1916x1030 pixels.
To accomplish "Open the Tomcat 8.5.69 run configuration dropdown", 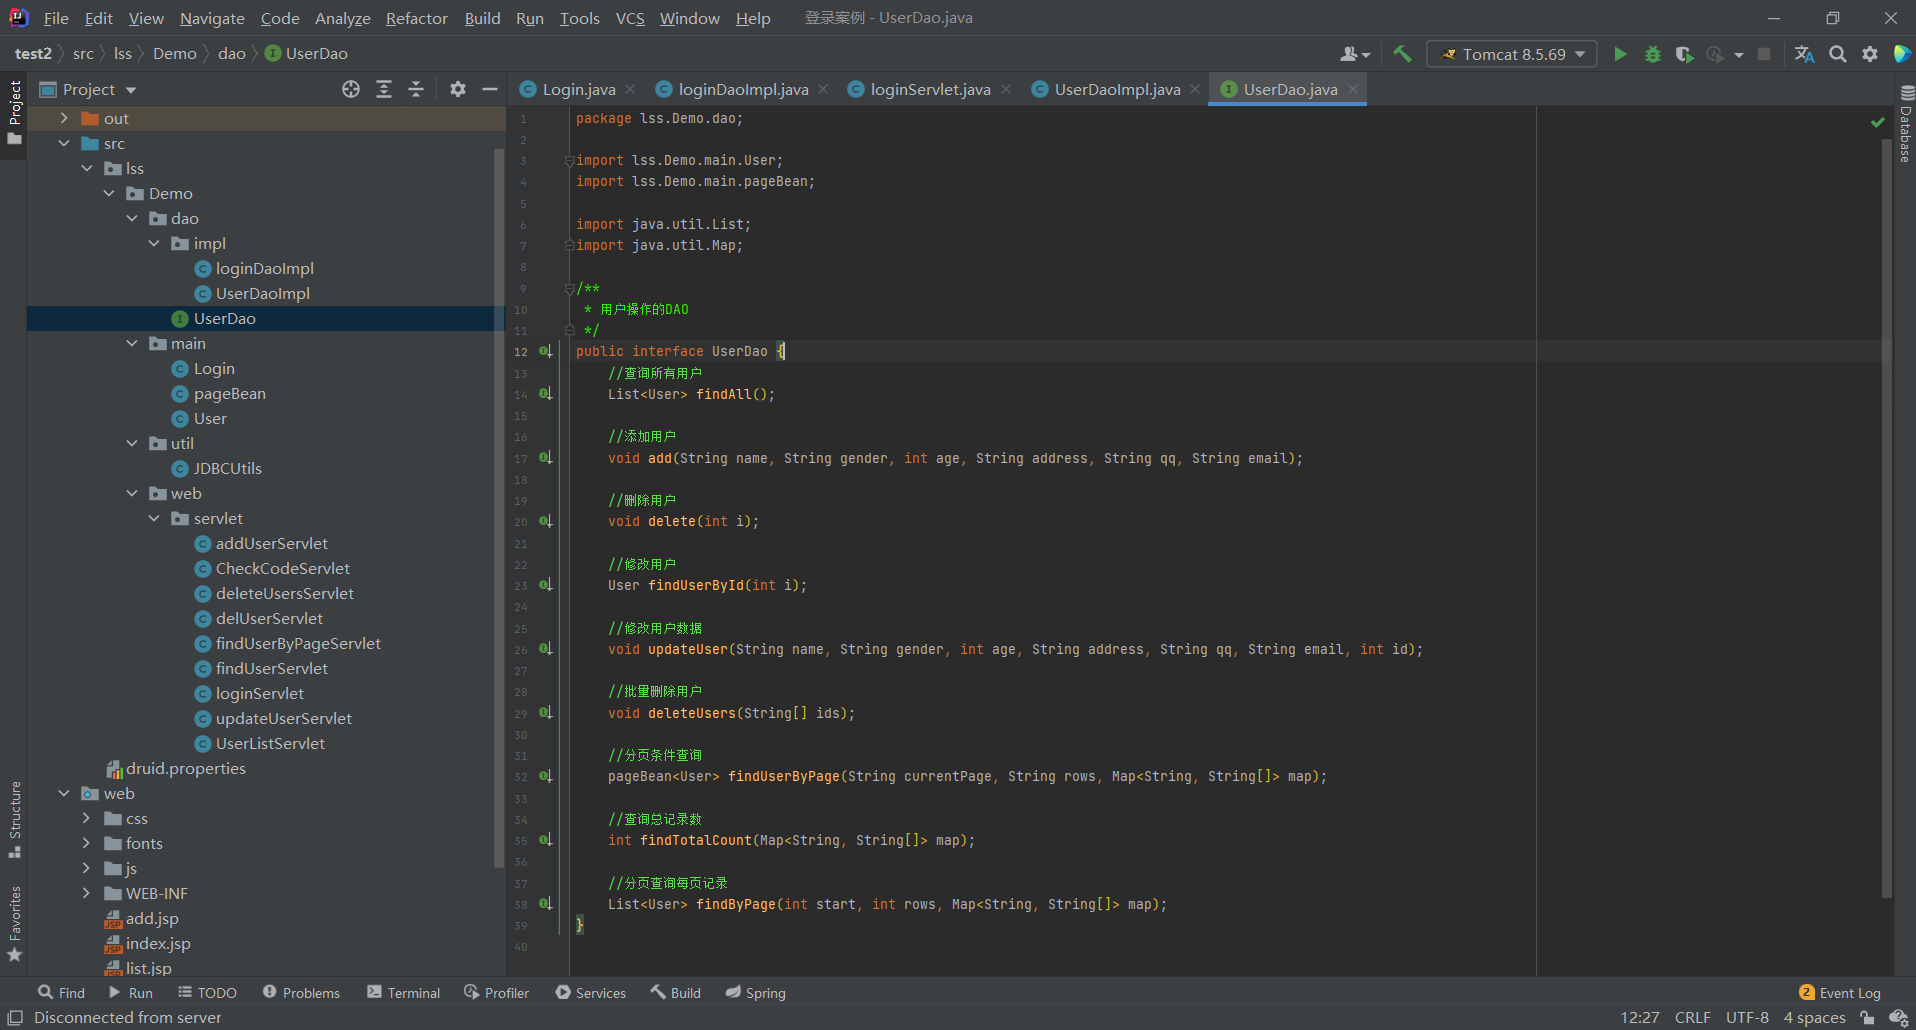I will [1512, 54].
